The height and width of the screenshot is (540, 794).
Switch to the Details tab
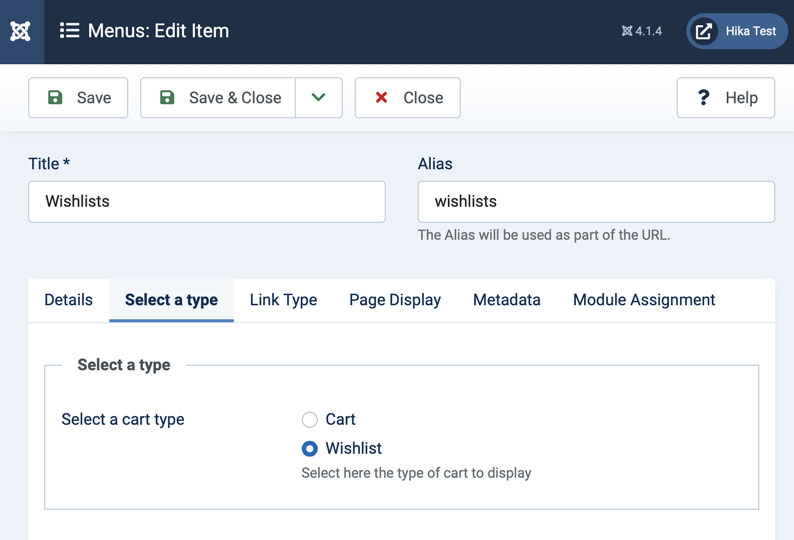pyautogui.click(x=69, y=300)
